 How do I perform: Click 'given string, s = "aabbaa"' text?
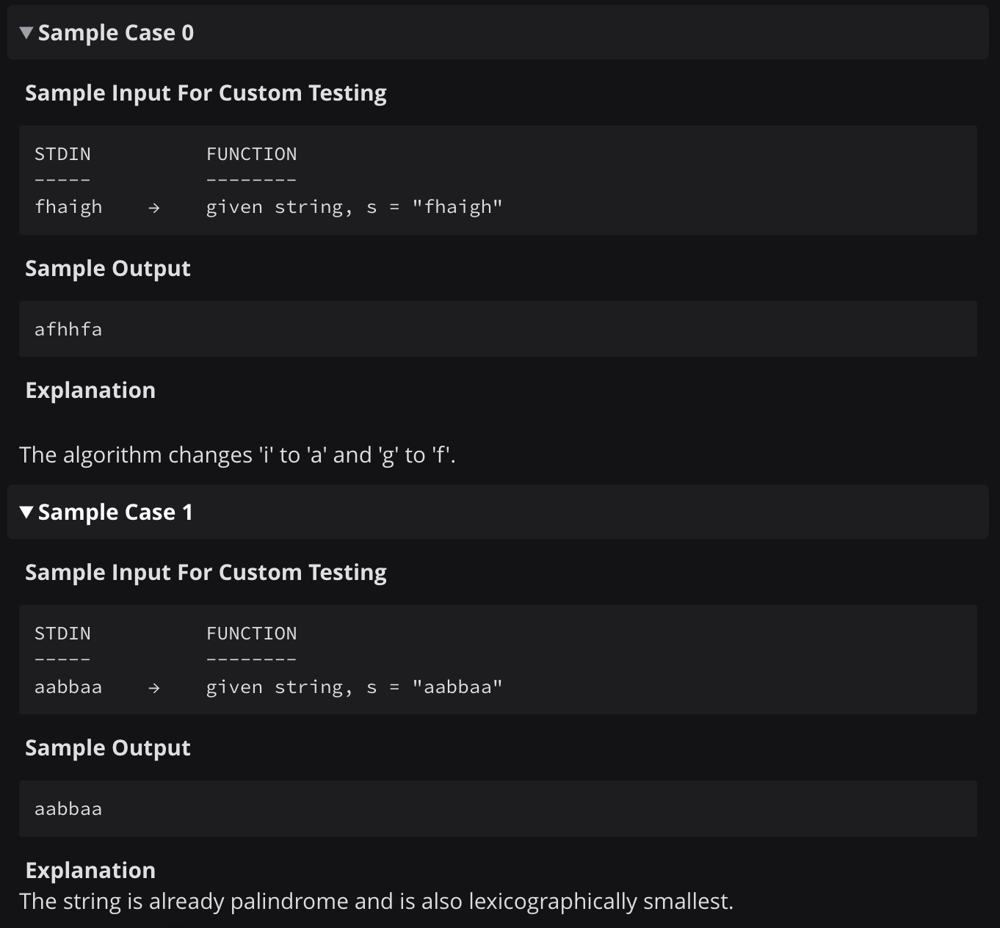[x=354, y=687]
